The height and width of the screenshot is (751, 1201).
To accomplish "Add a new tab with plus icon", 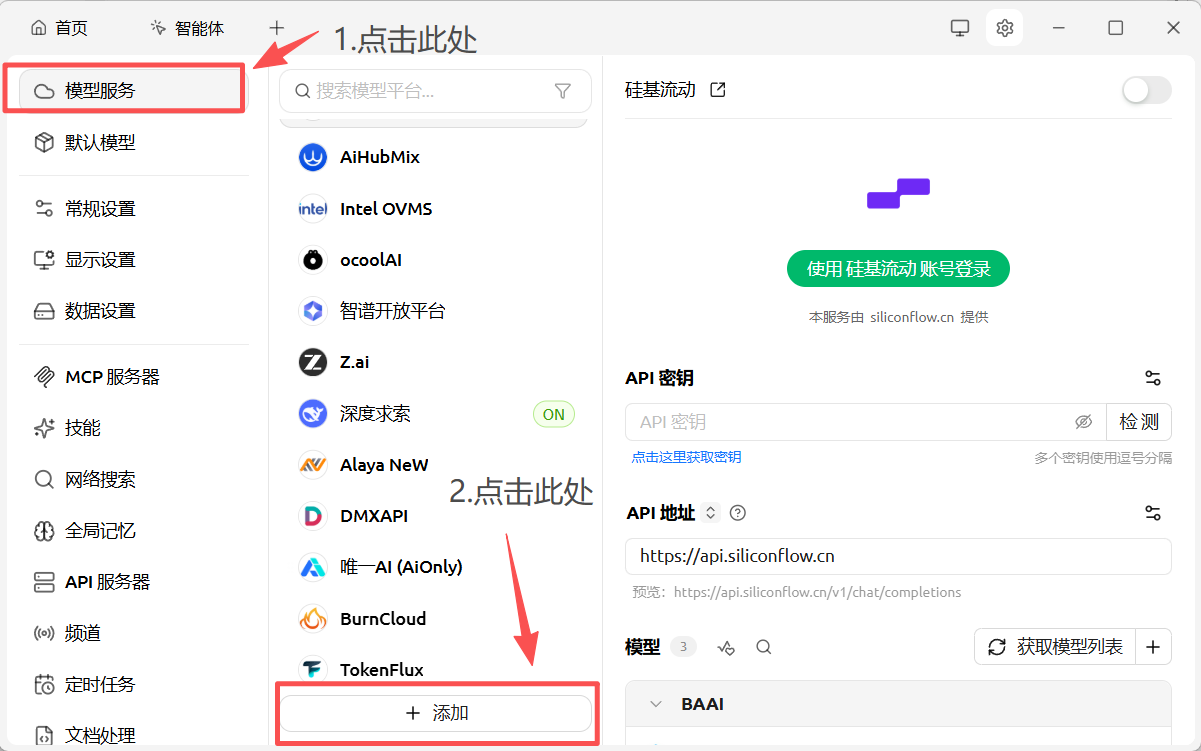I will (x=277, y=28).
